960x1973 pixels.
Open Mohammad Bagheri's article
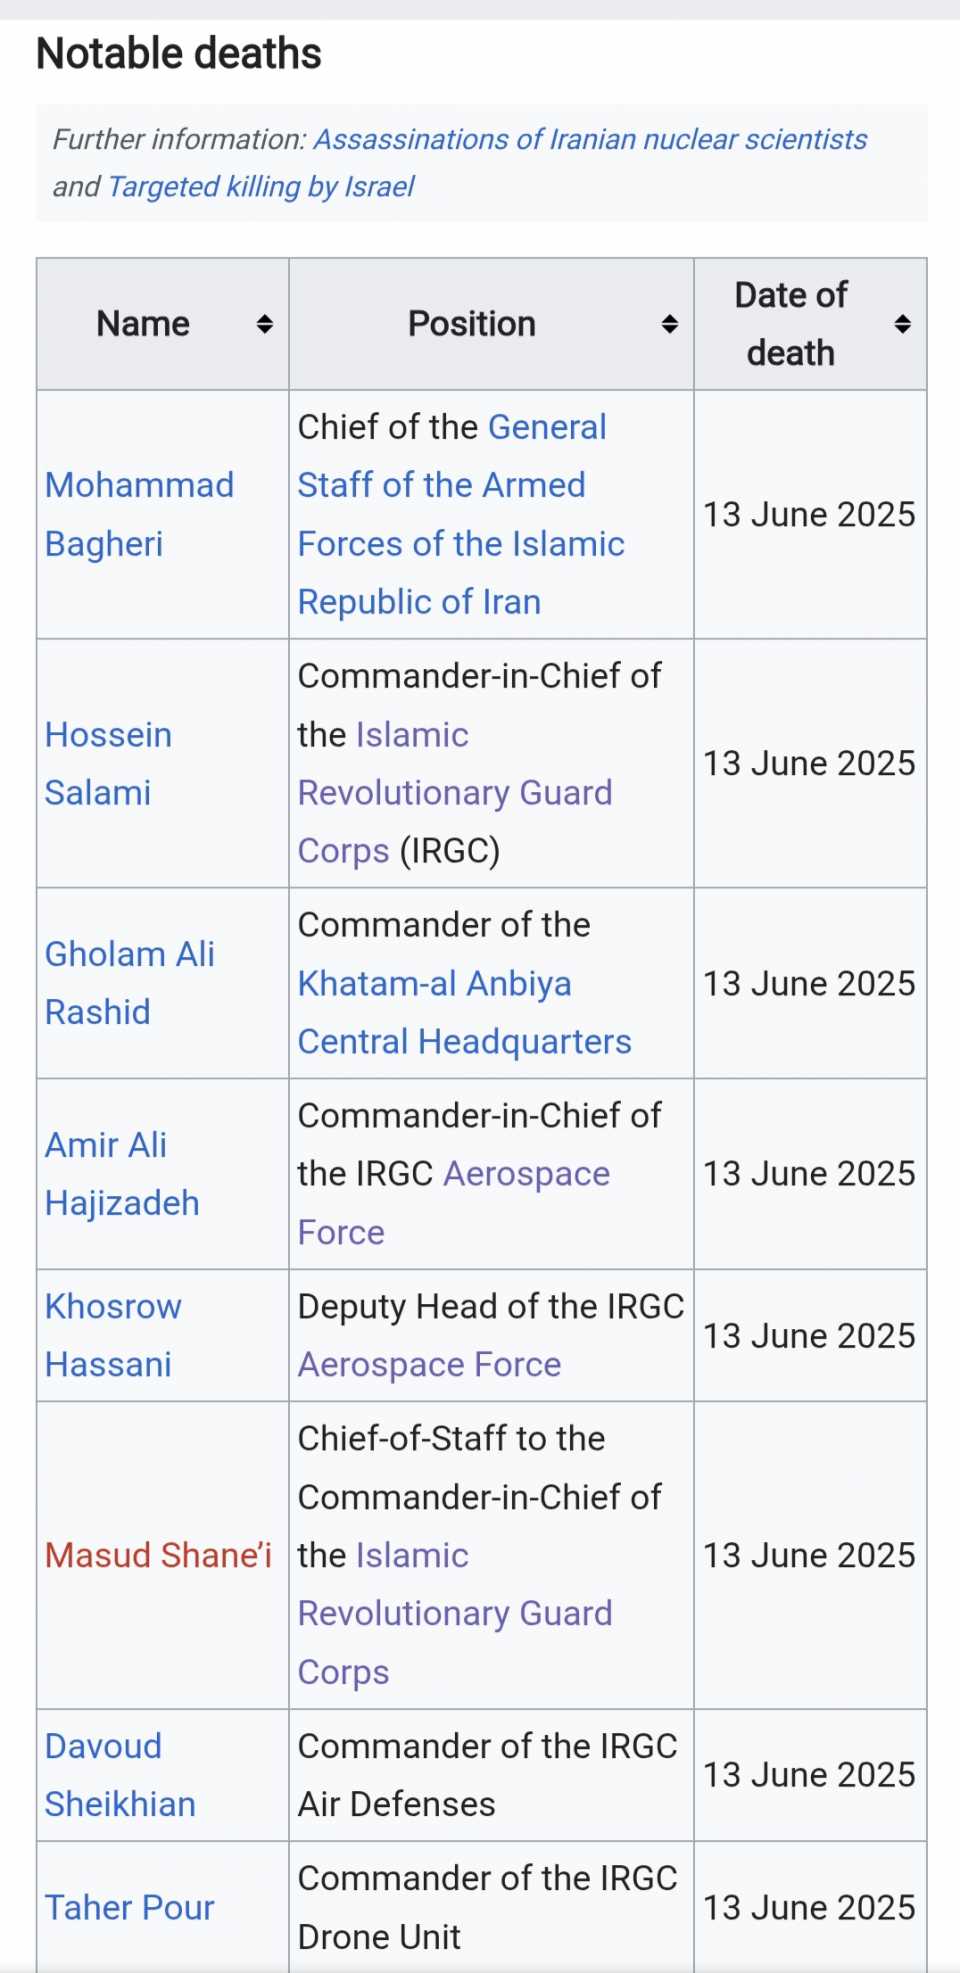point(139,514)
